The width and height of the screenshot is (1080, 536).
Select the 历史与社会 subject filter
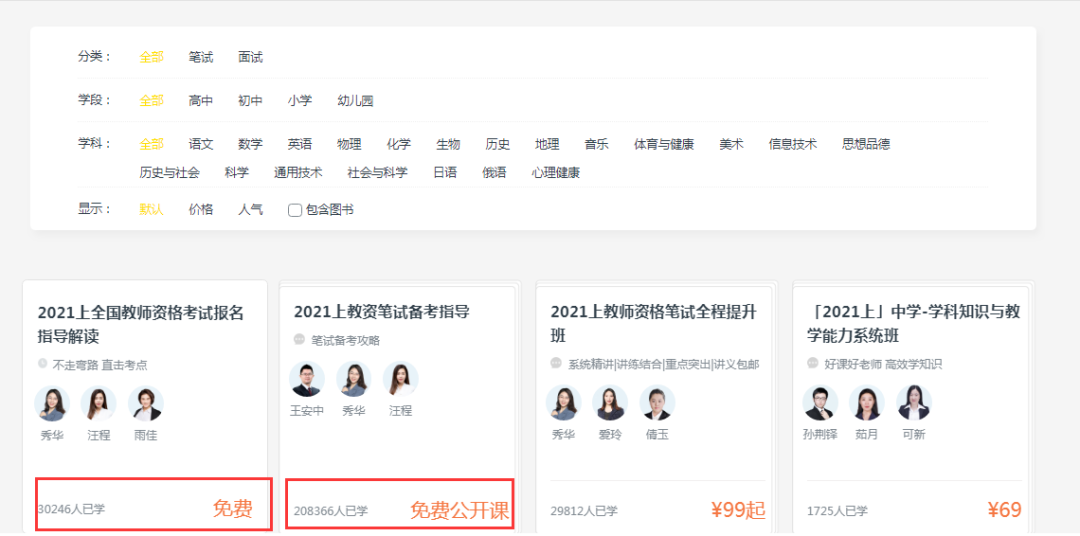coord(169,172)
